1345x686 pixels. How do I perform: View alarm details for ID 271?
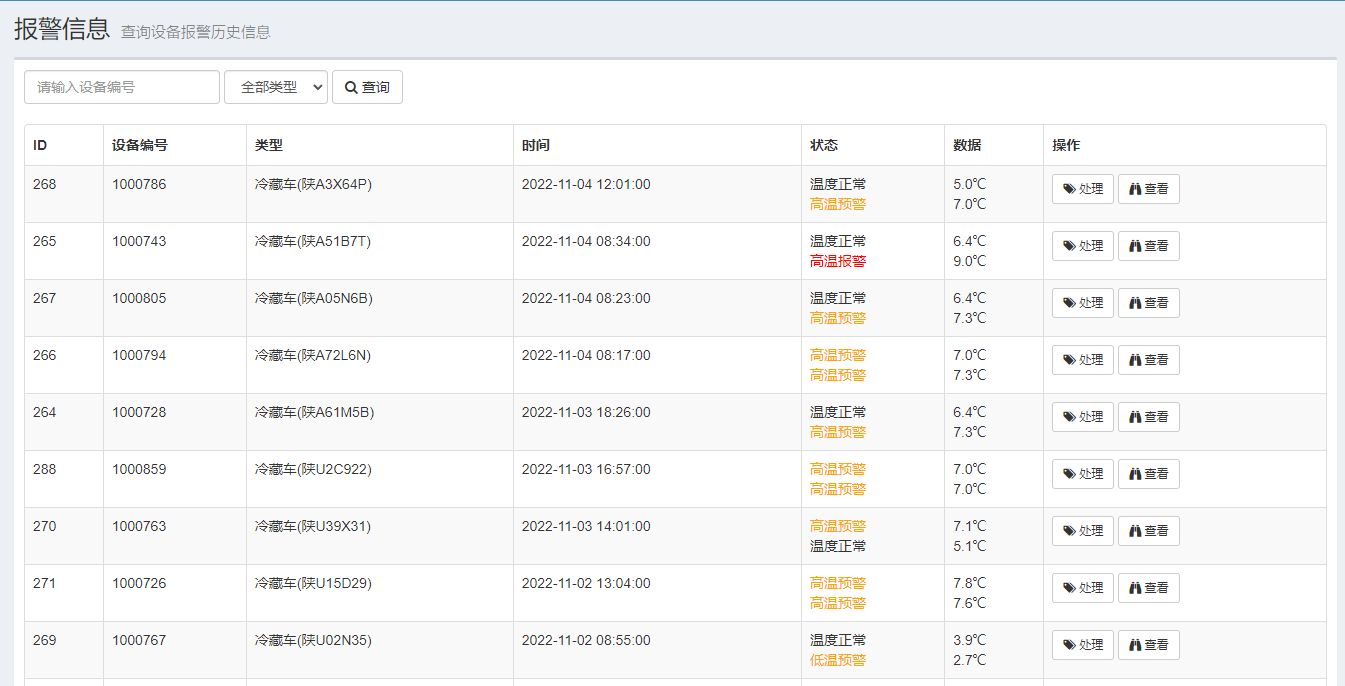tap(1148, 588)
